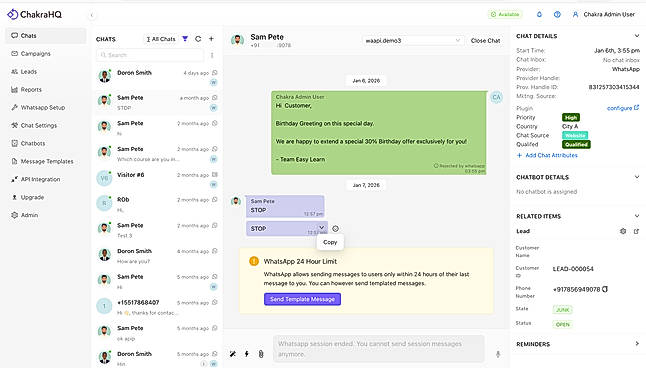Open Lead settings gear icon
Screen dimensions: 646x368
623,231
